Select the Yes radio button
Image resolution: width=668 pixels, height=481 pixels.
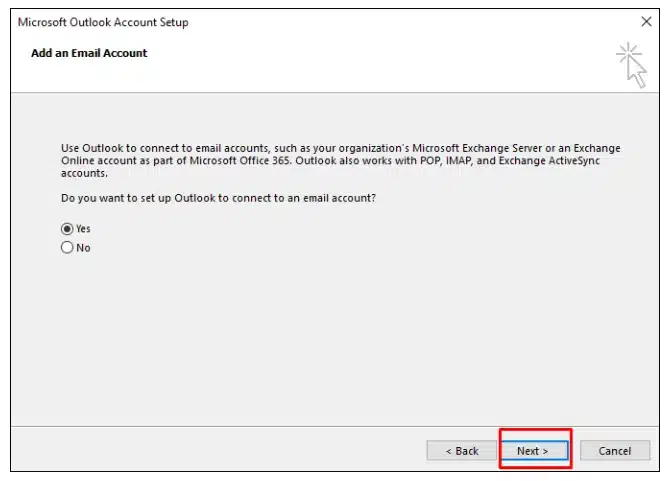click(67, 229)
